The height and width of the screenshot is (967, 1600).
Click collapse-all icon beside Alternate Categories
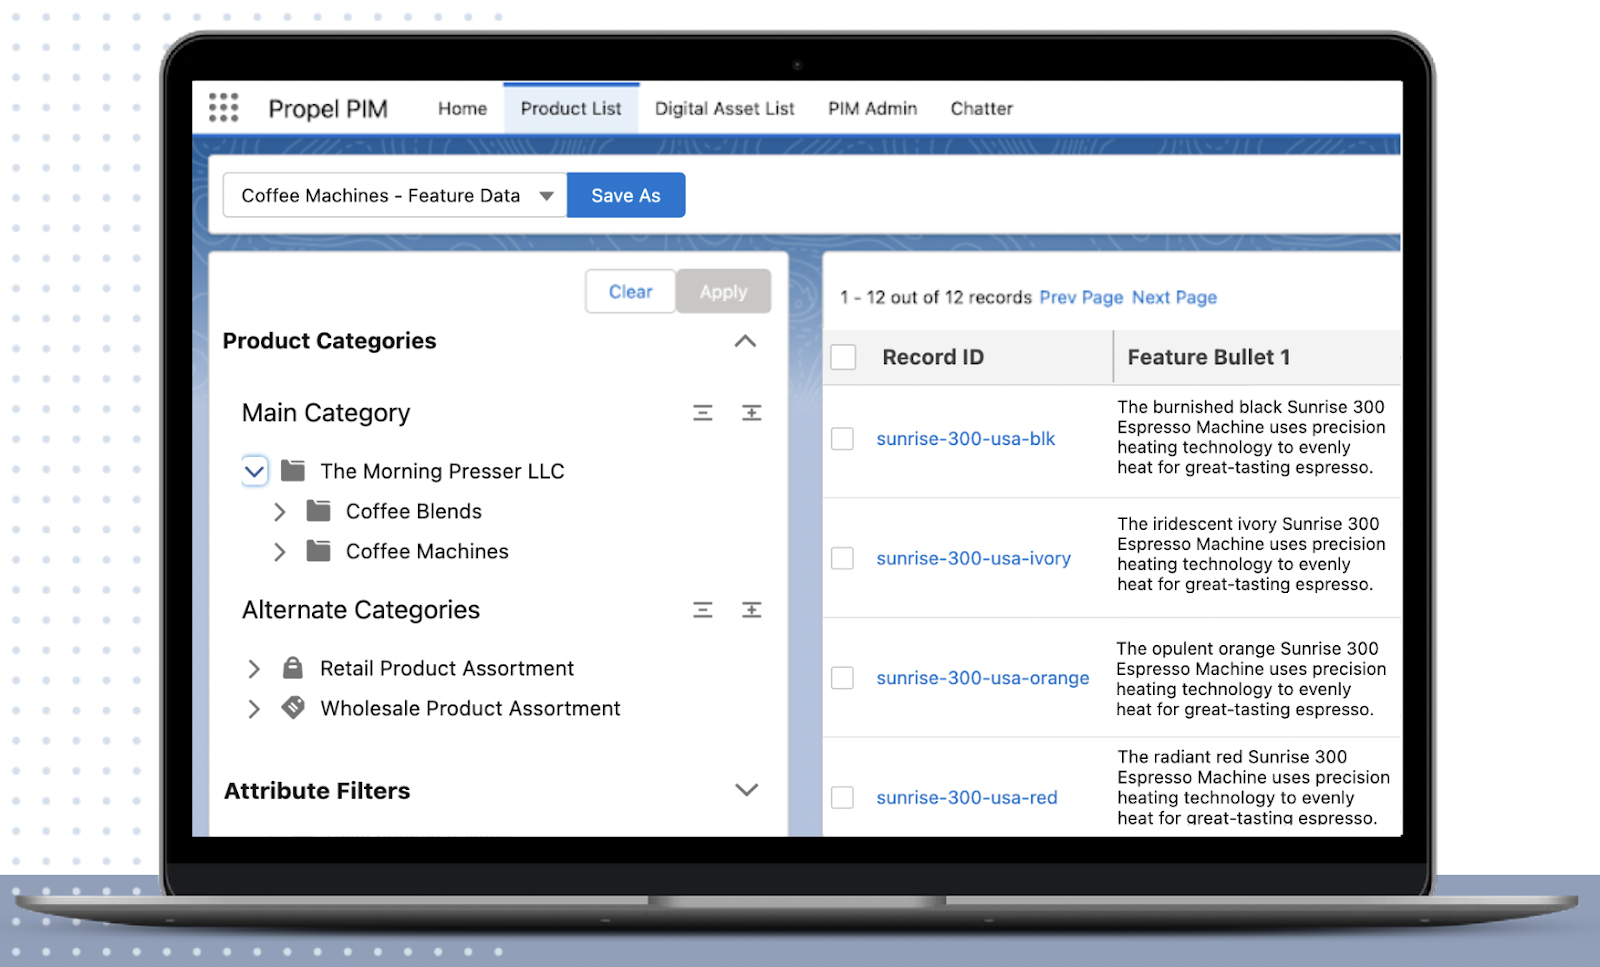pos(703,610)
